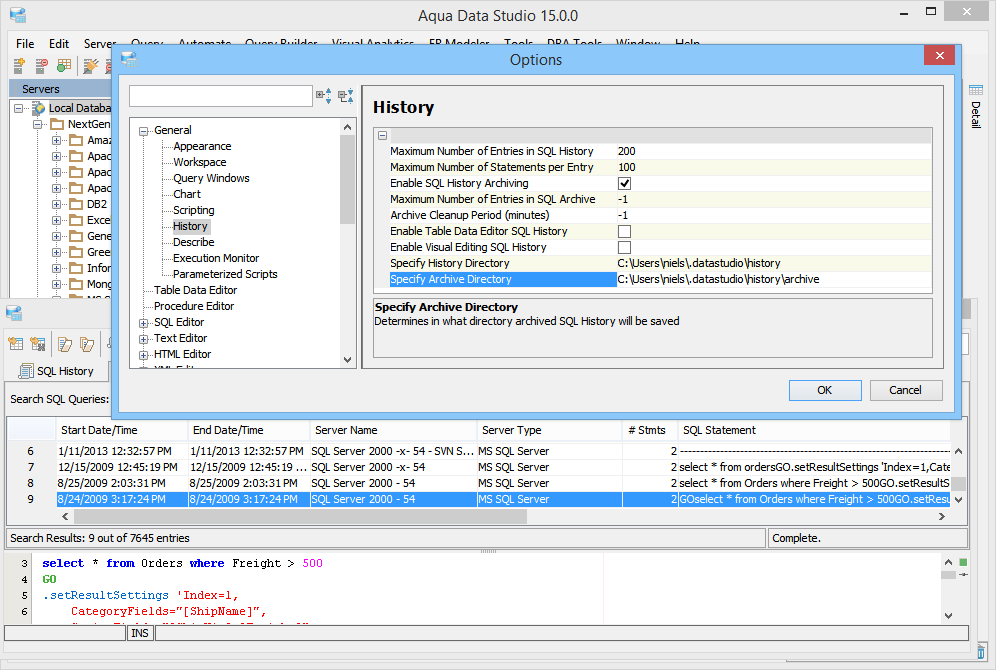This screenshot has height=670, width=996.
Task: Click first table icon in SQL History toolbar
Action: tap(16, 344)
